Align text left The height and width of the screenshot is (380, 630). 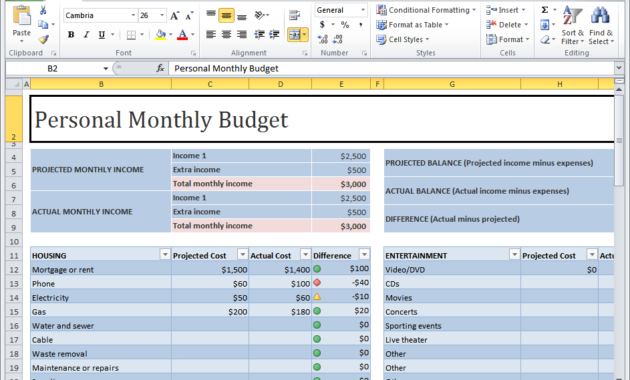click(x=211, y=35)
